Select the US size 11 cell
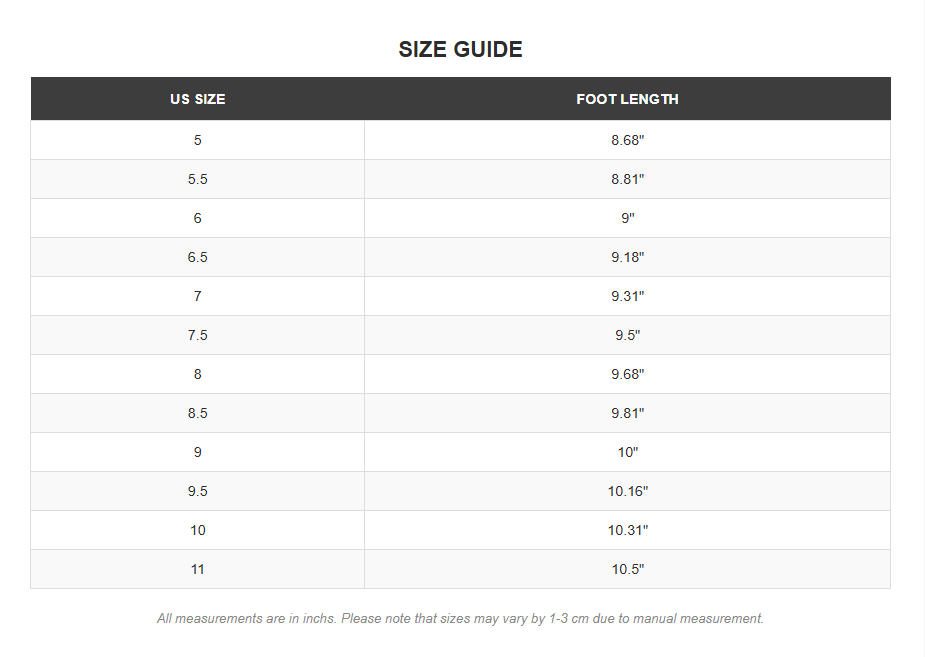This screenshot has height=657, width=925. tap(197, 569)
